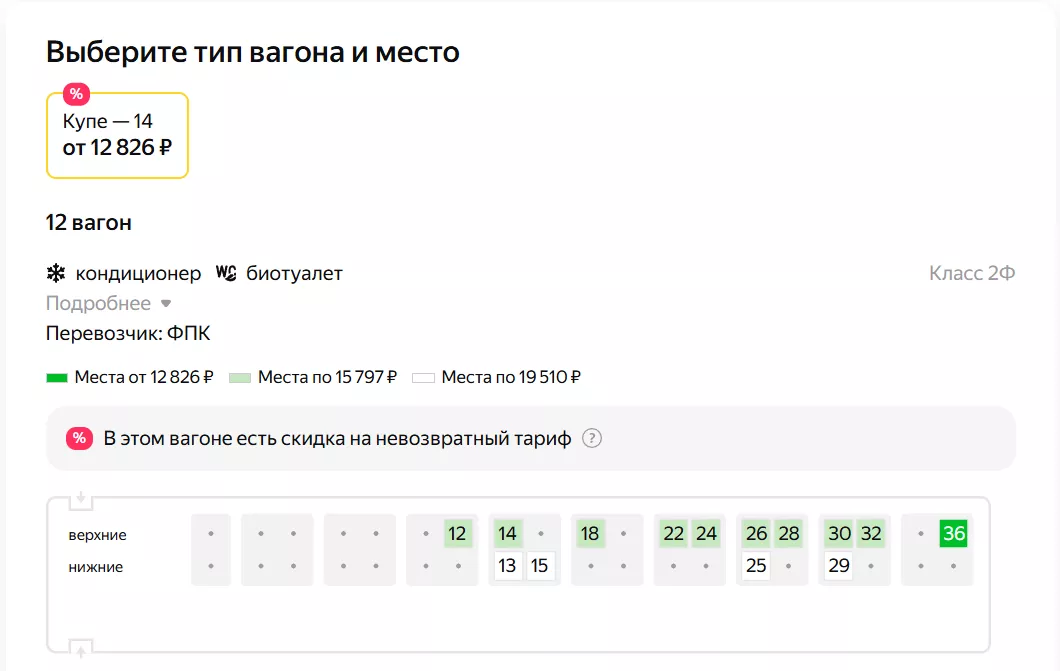The image size is (1060, 671).
Task: Select lower seat 15
Action: point(540,566)
